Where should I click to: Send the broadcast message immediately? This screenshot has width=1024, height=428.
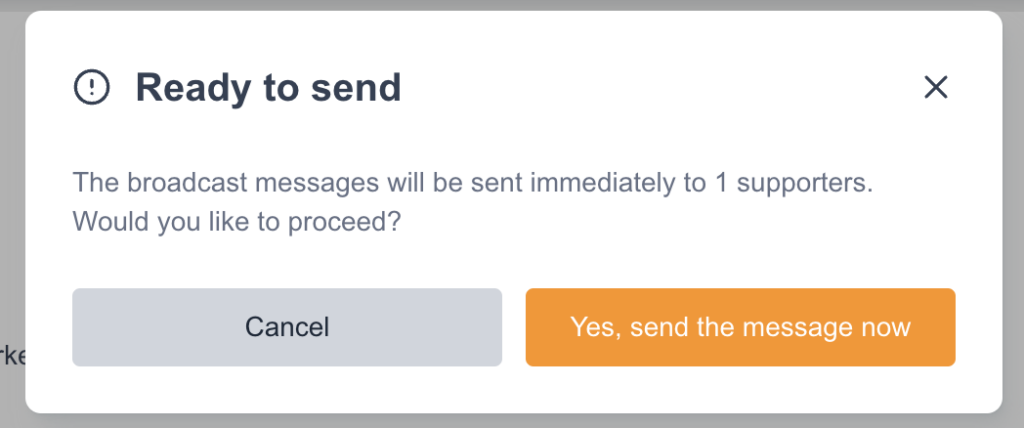coord(740,327)
